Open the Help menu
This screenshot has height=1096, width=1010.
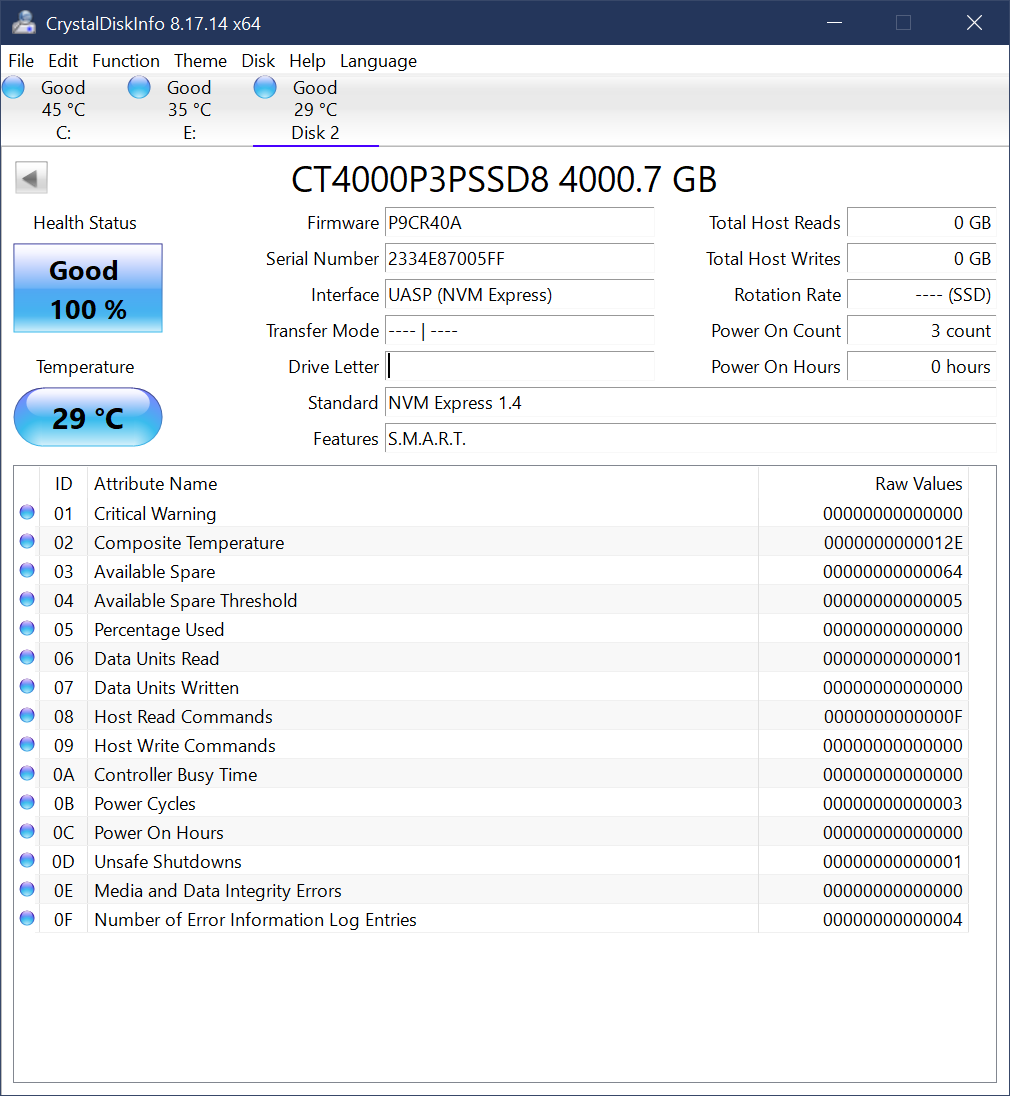point(308,61)
